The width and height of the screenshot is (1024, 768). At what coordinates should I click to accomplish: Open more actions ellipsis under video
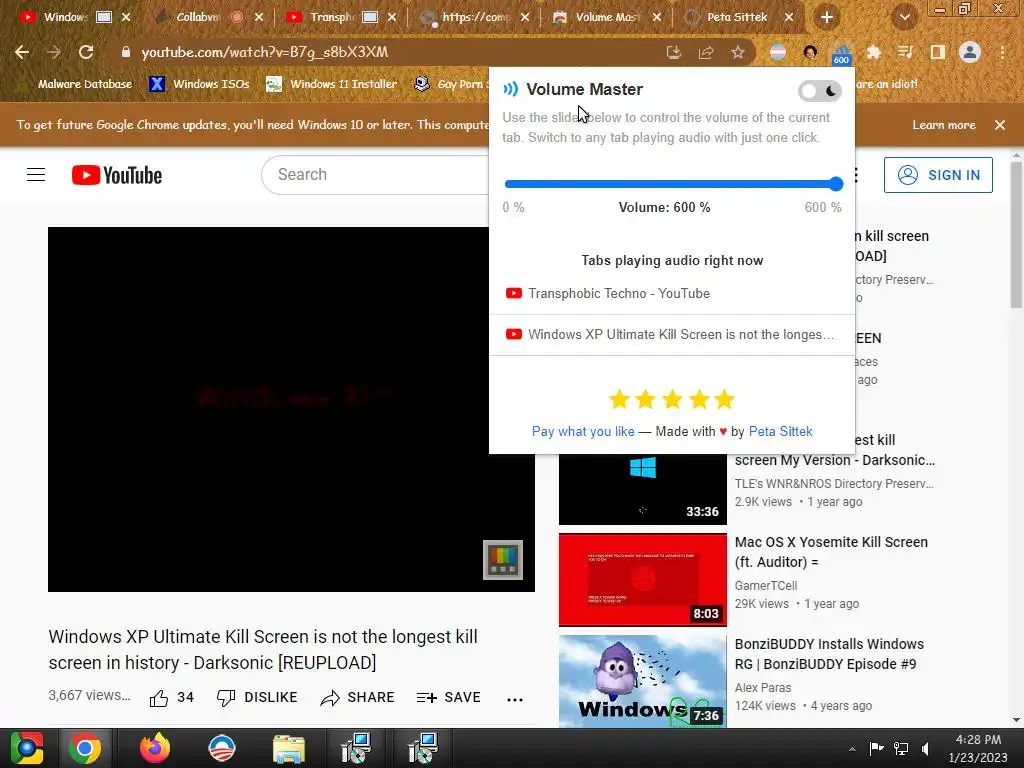click(x=515, y=699)
